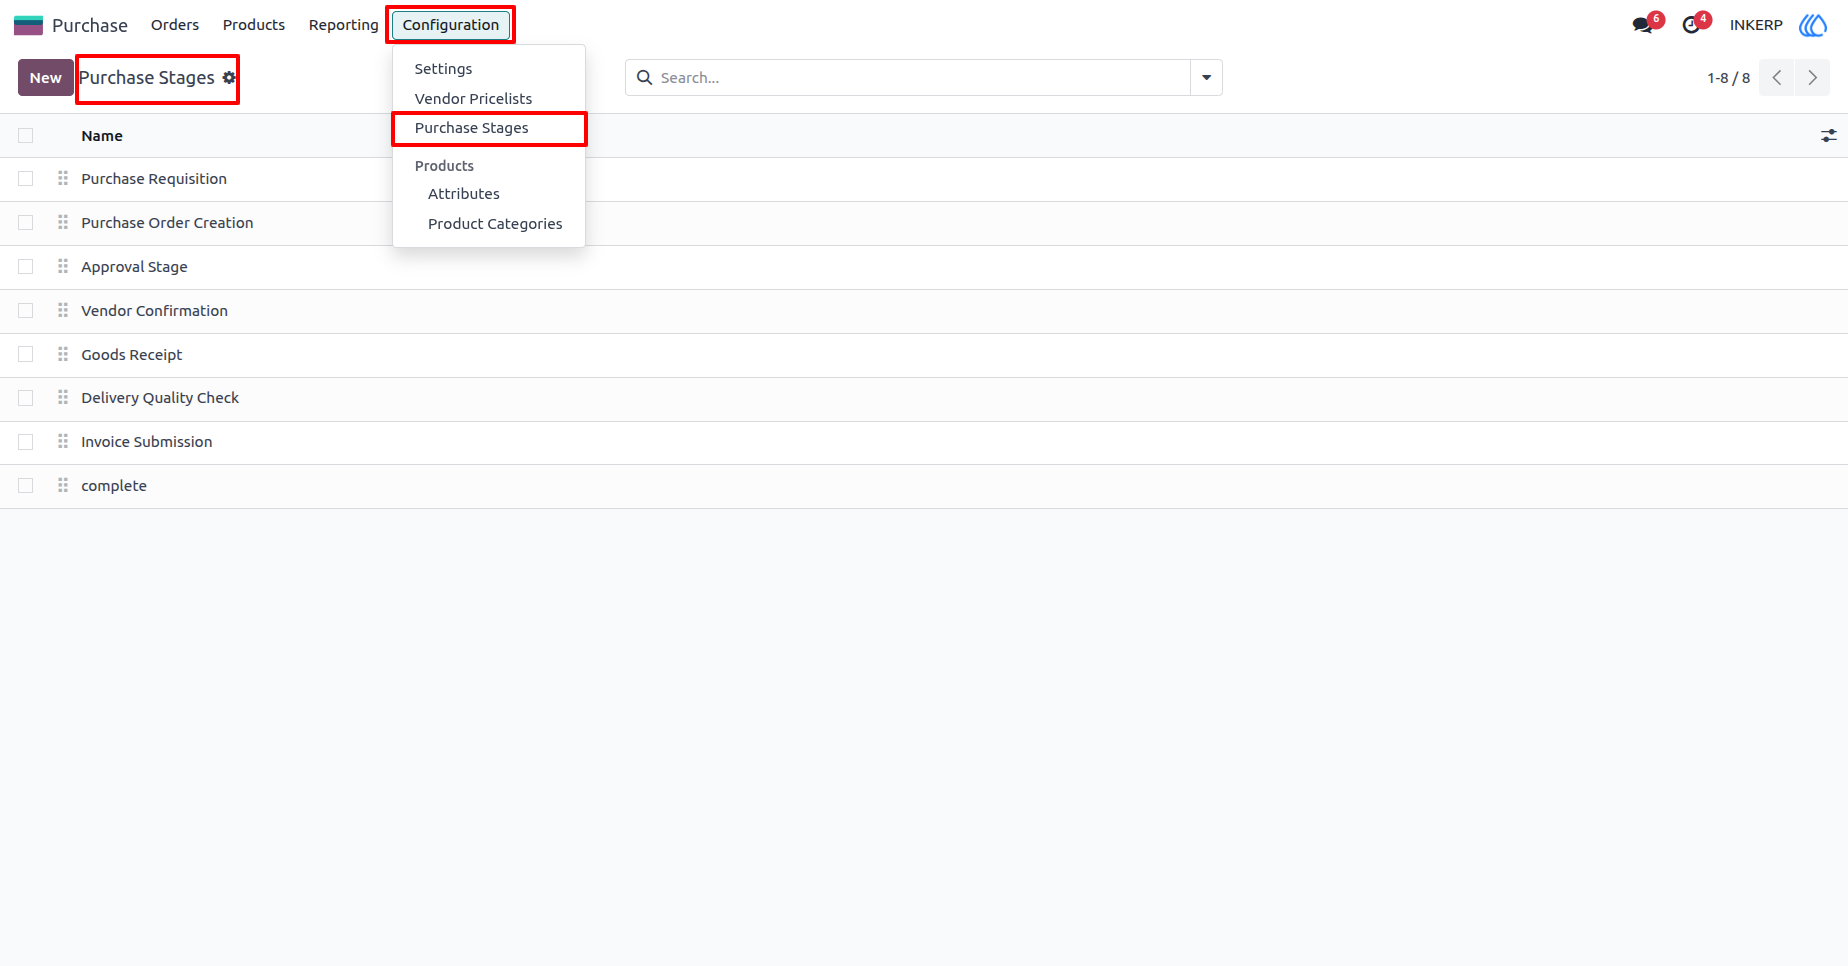Grab drag handle of Vendor Confirmation row

63,311
